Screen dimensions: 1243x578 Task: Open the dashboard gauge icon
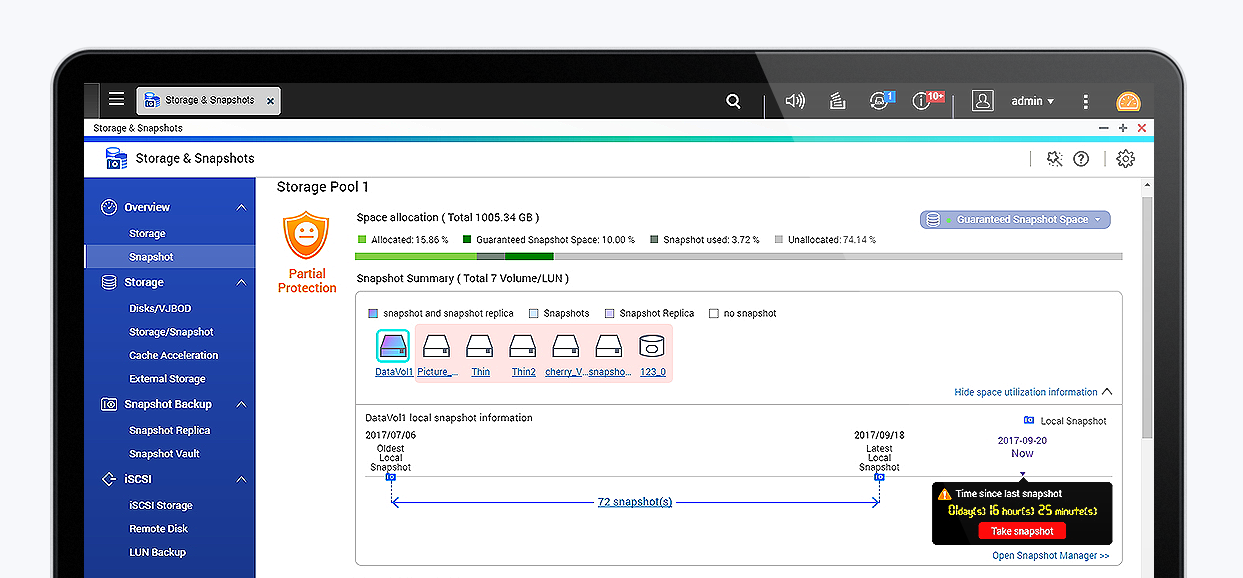1128,102
